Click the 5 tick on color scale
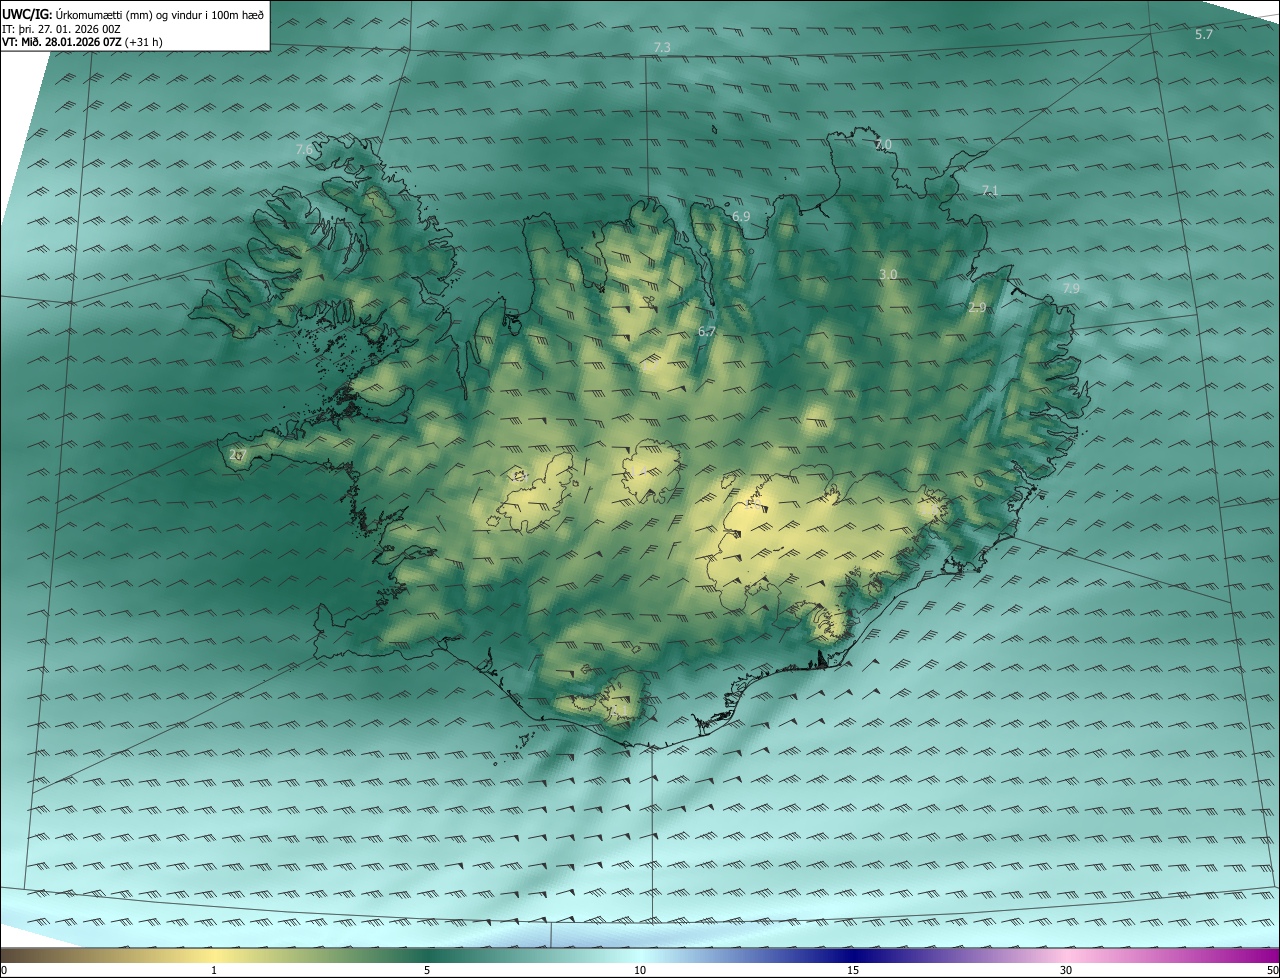The image size is (1280, 978). (427, 970)
